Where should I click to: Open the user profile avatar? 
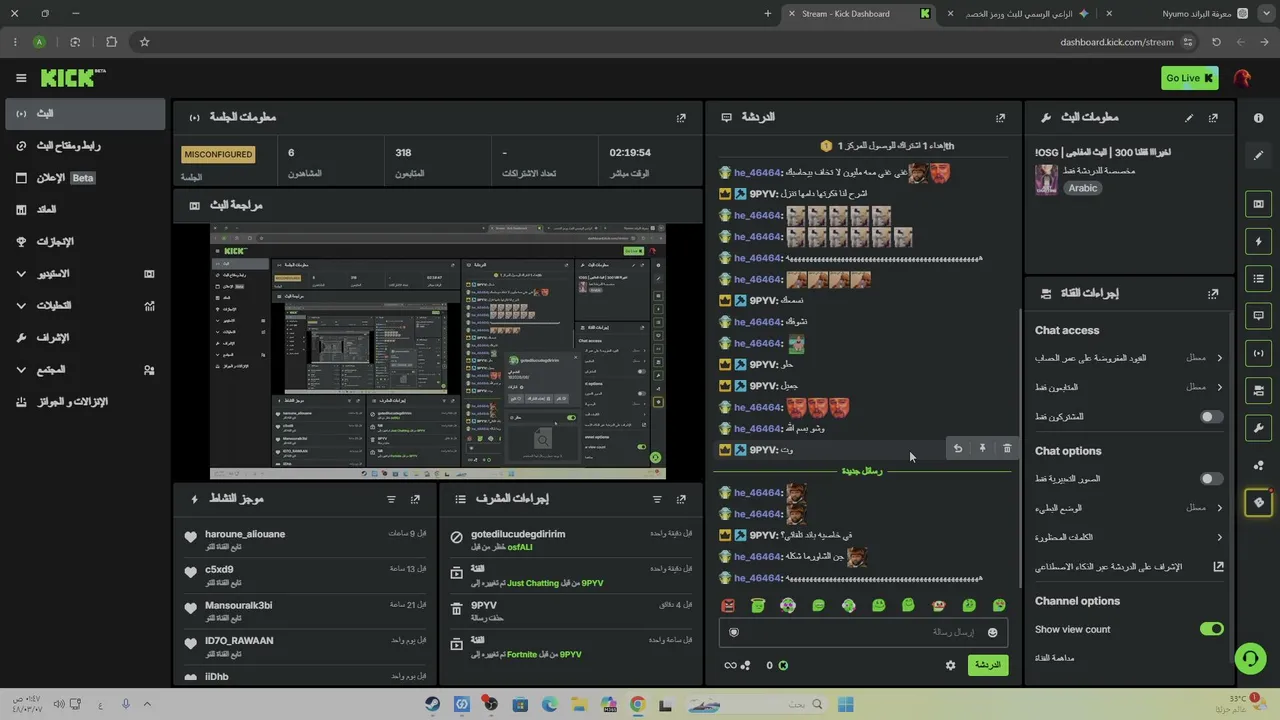click(x=1242, y=78)
